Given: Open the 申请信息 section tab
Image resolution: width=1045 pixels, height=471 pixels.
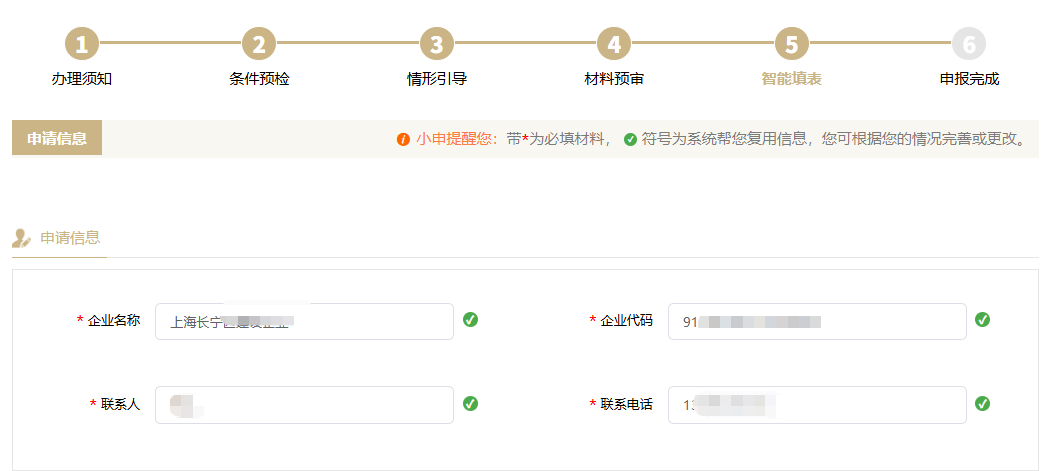Looking at the screenshot, I should [x=70, y=238].
